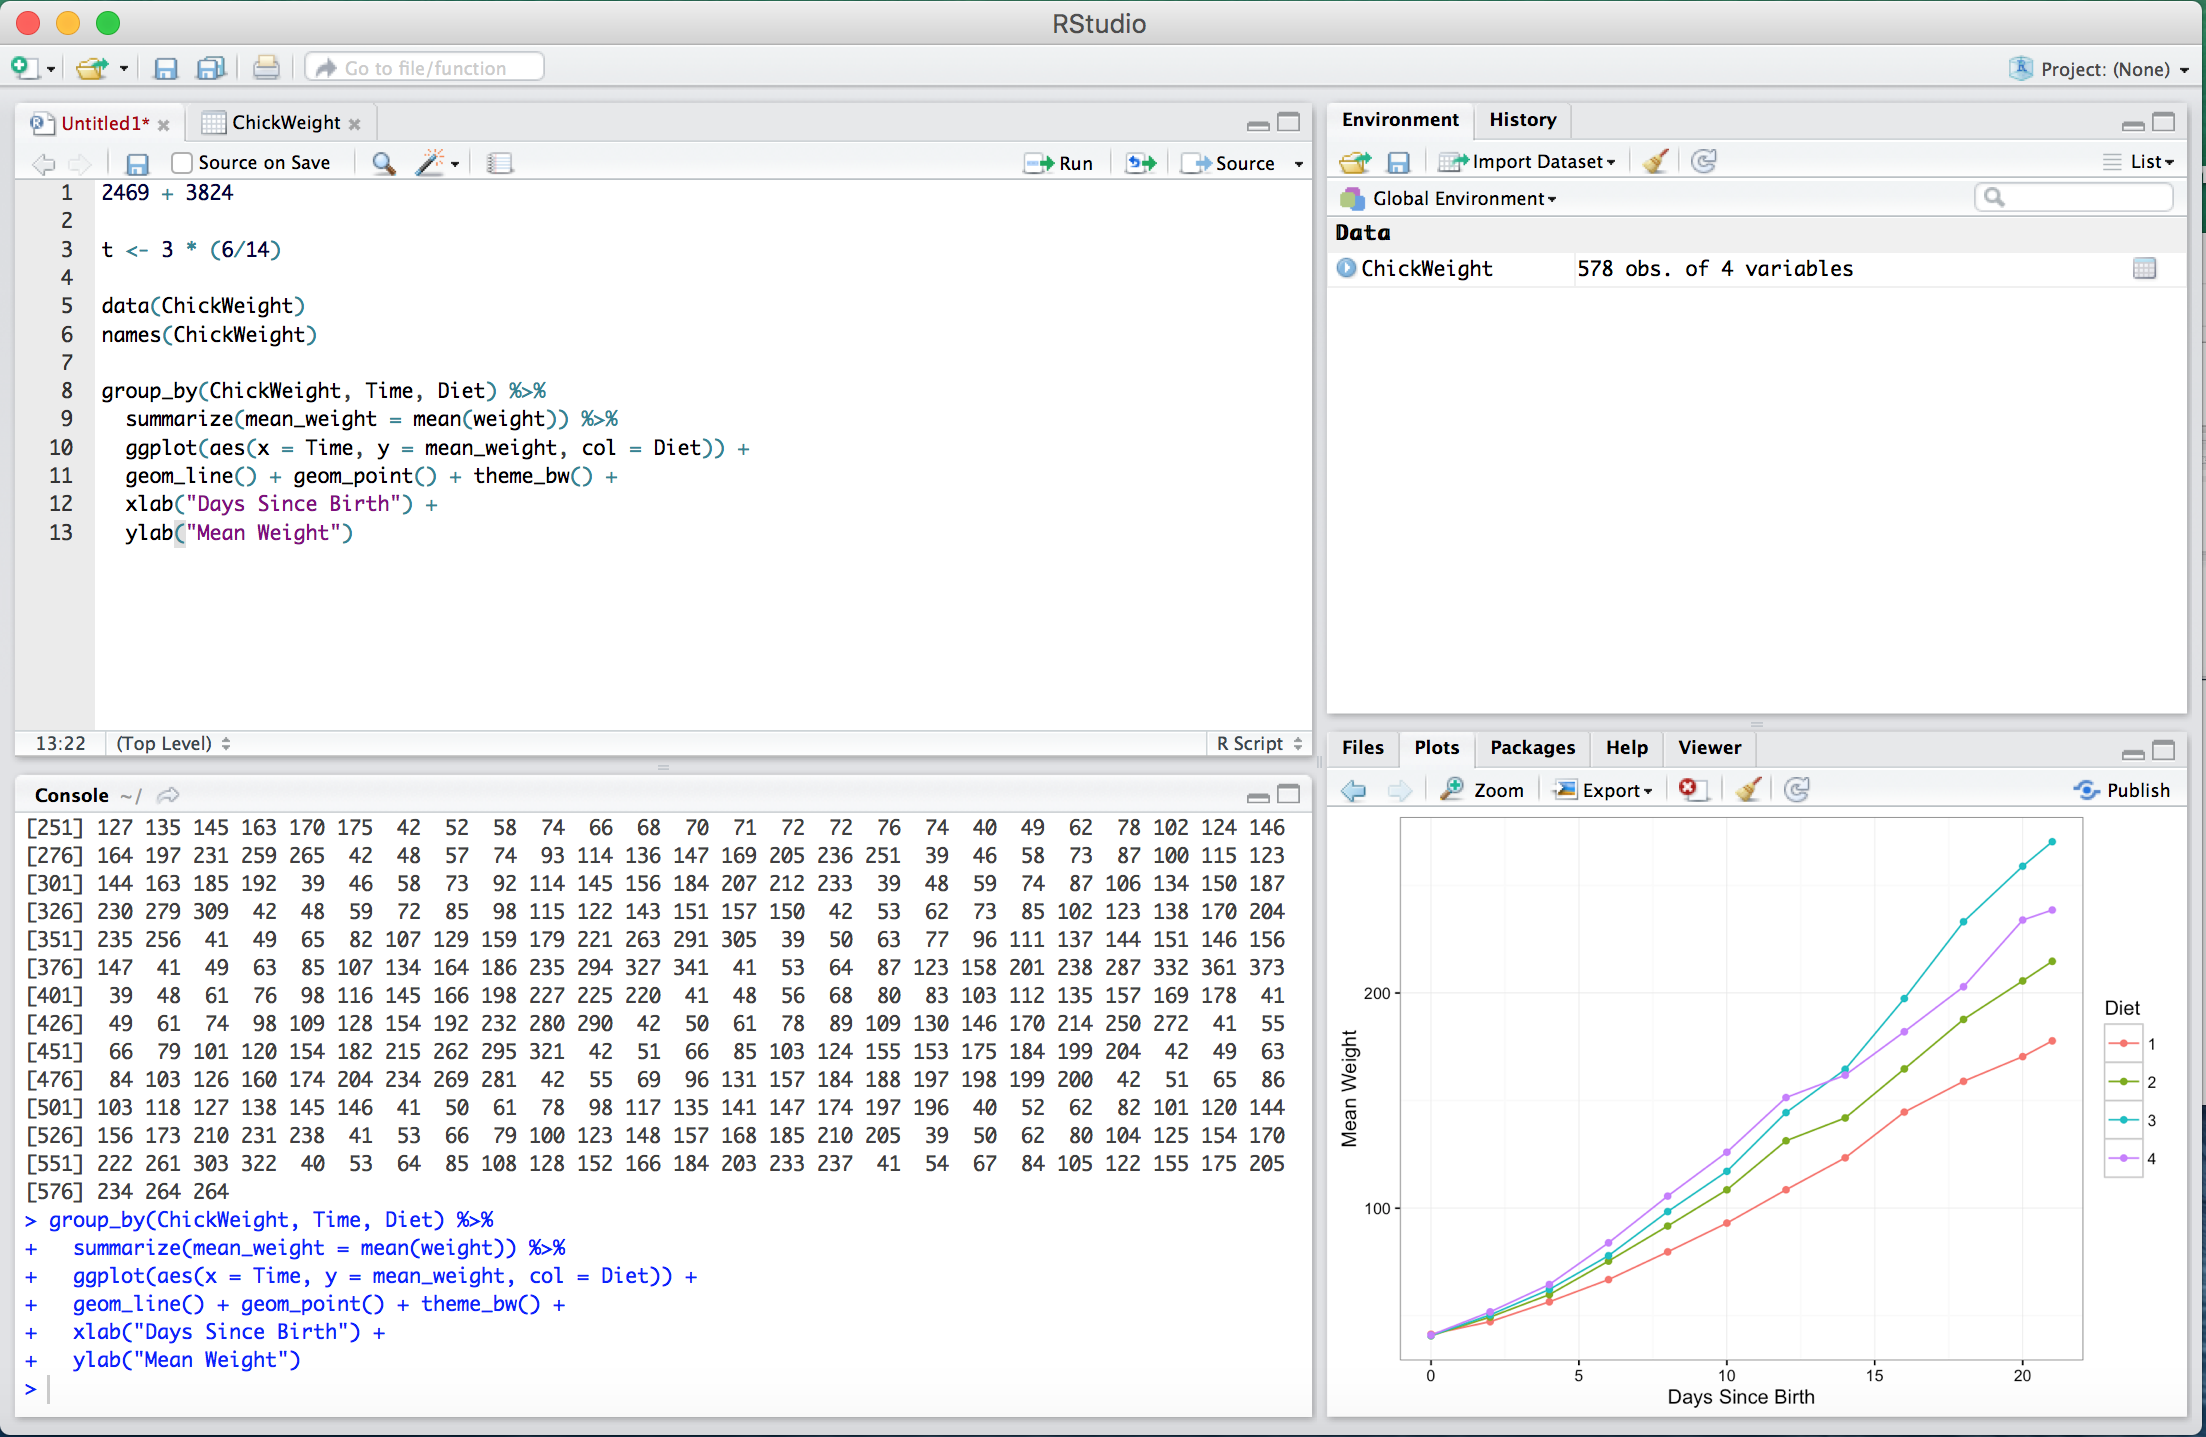
Task: Click the Zoom button in Plots panel
Action: click(1481, 789)
